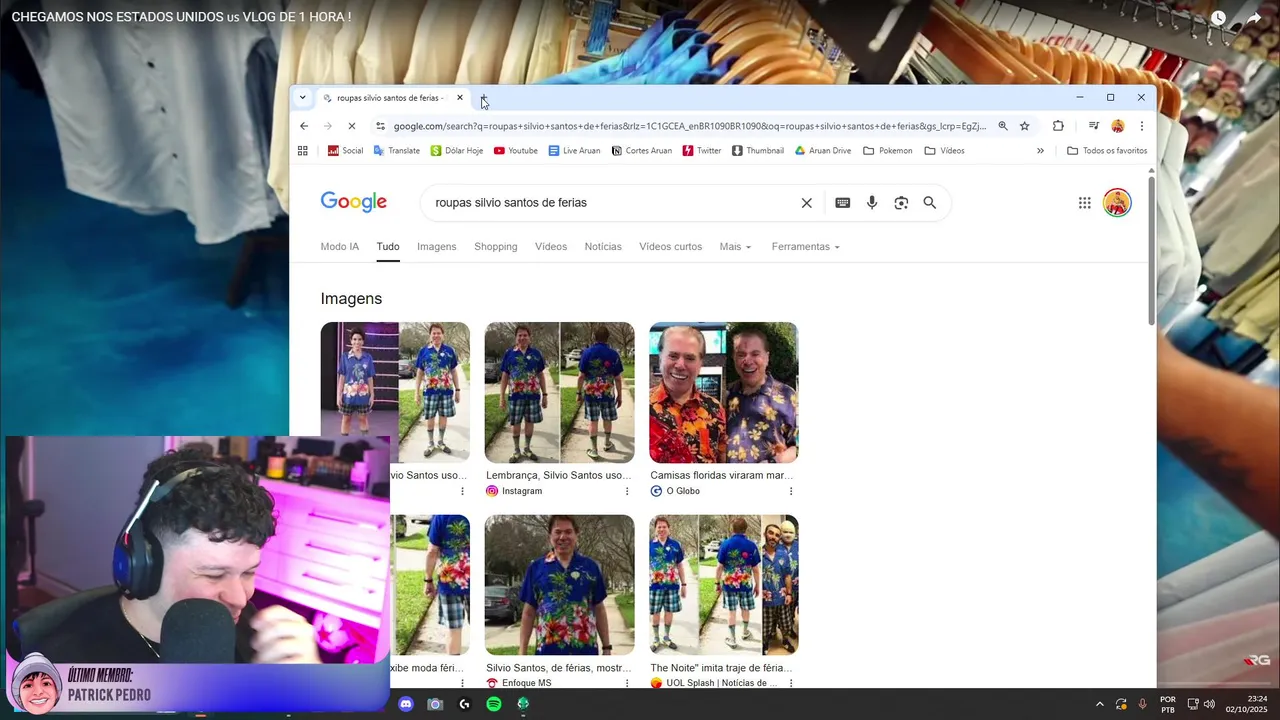Open a new Chrome tab
This screenshot has height=720, width=1280.
(x=484, y=98)
